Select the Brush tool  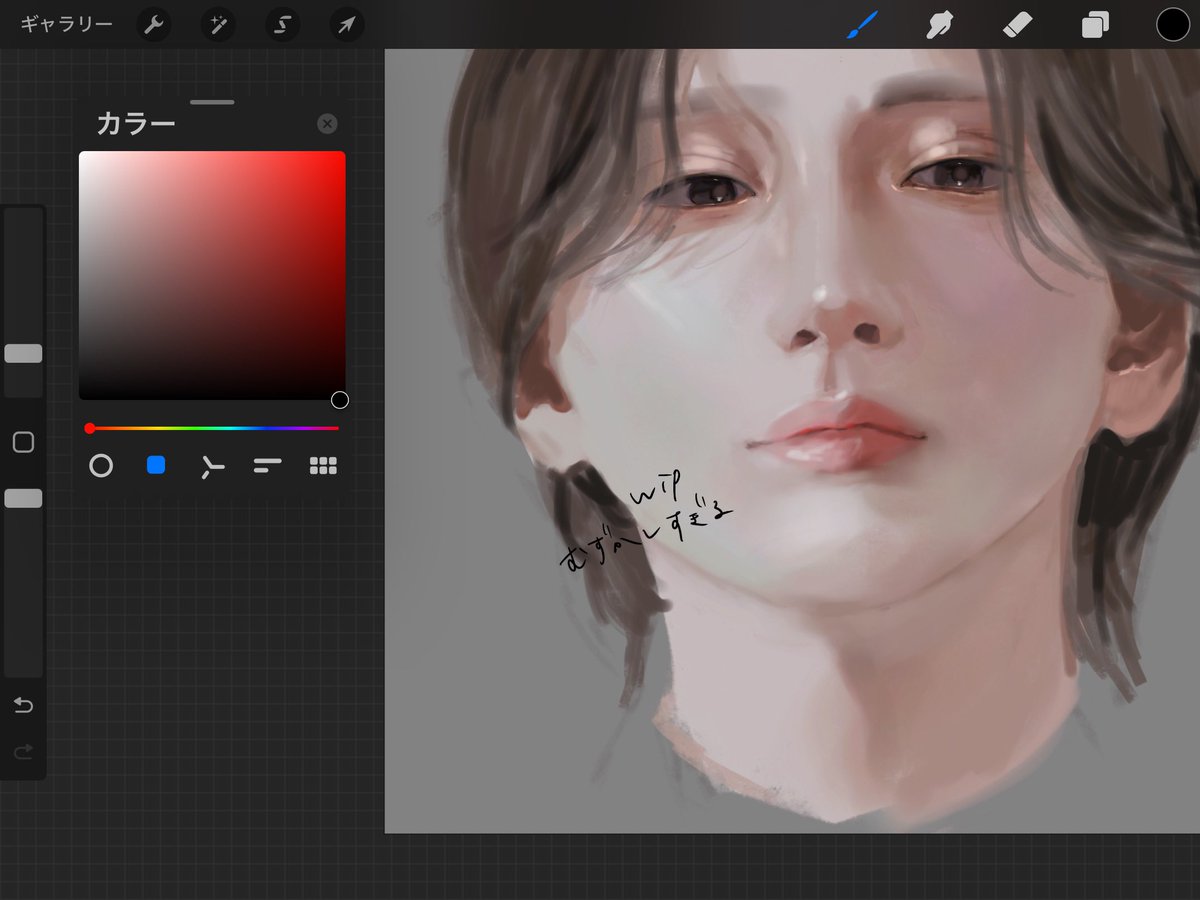(861, 25)
